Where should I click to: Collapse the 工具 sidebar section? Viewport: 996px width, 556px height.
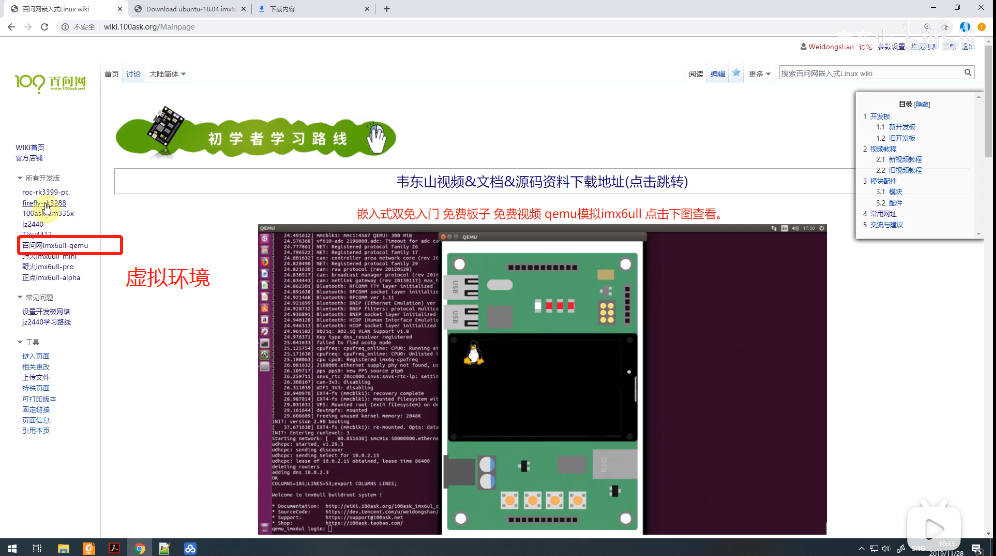(x=28, y=342)
